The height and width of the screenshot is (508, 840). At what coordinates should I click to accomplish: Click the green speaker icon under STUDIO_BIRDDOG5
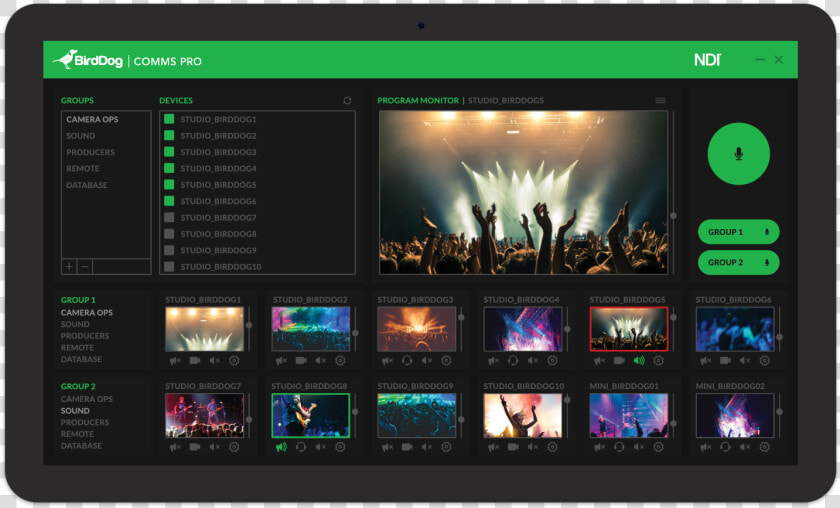point(639,361)
